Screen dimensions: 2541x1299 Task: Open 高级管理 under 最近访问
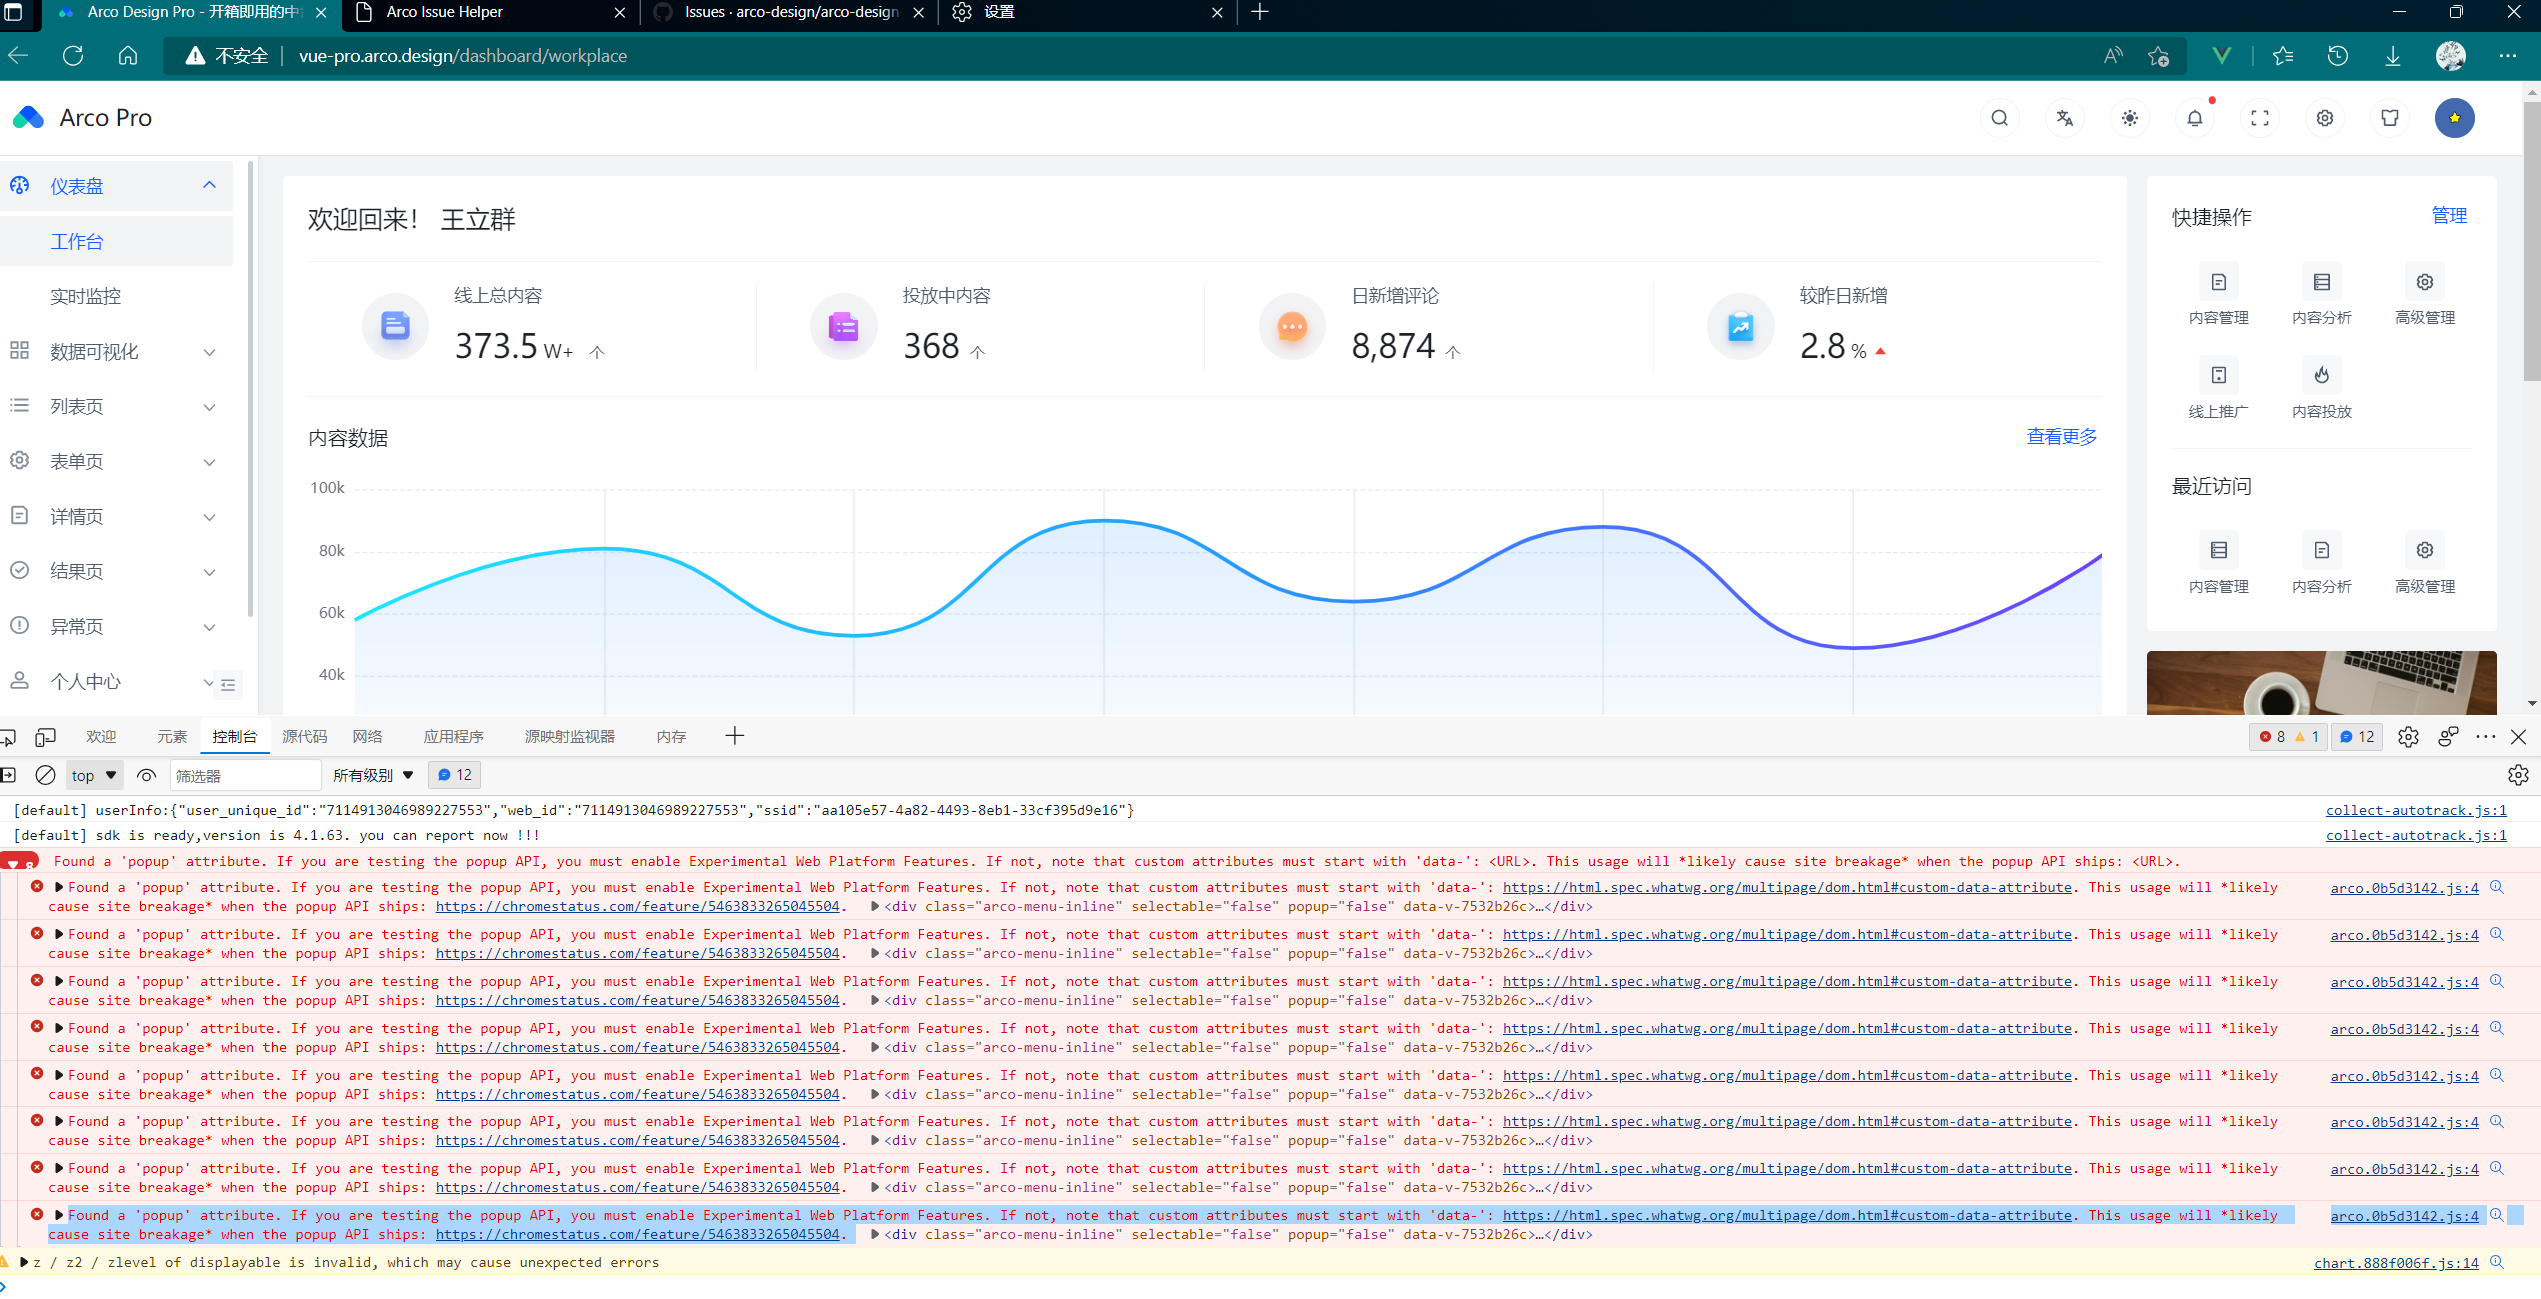point(2425,565)
